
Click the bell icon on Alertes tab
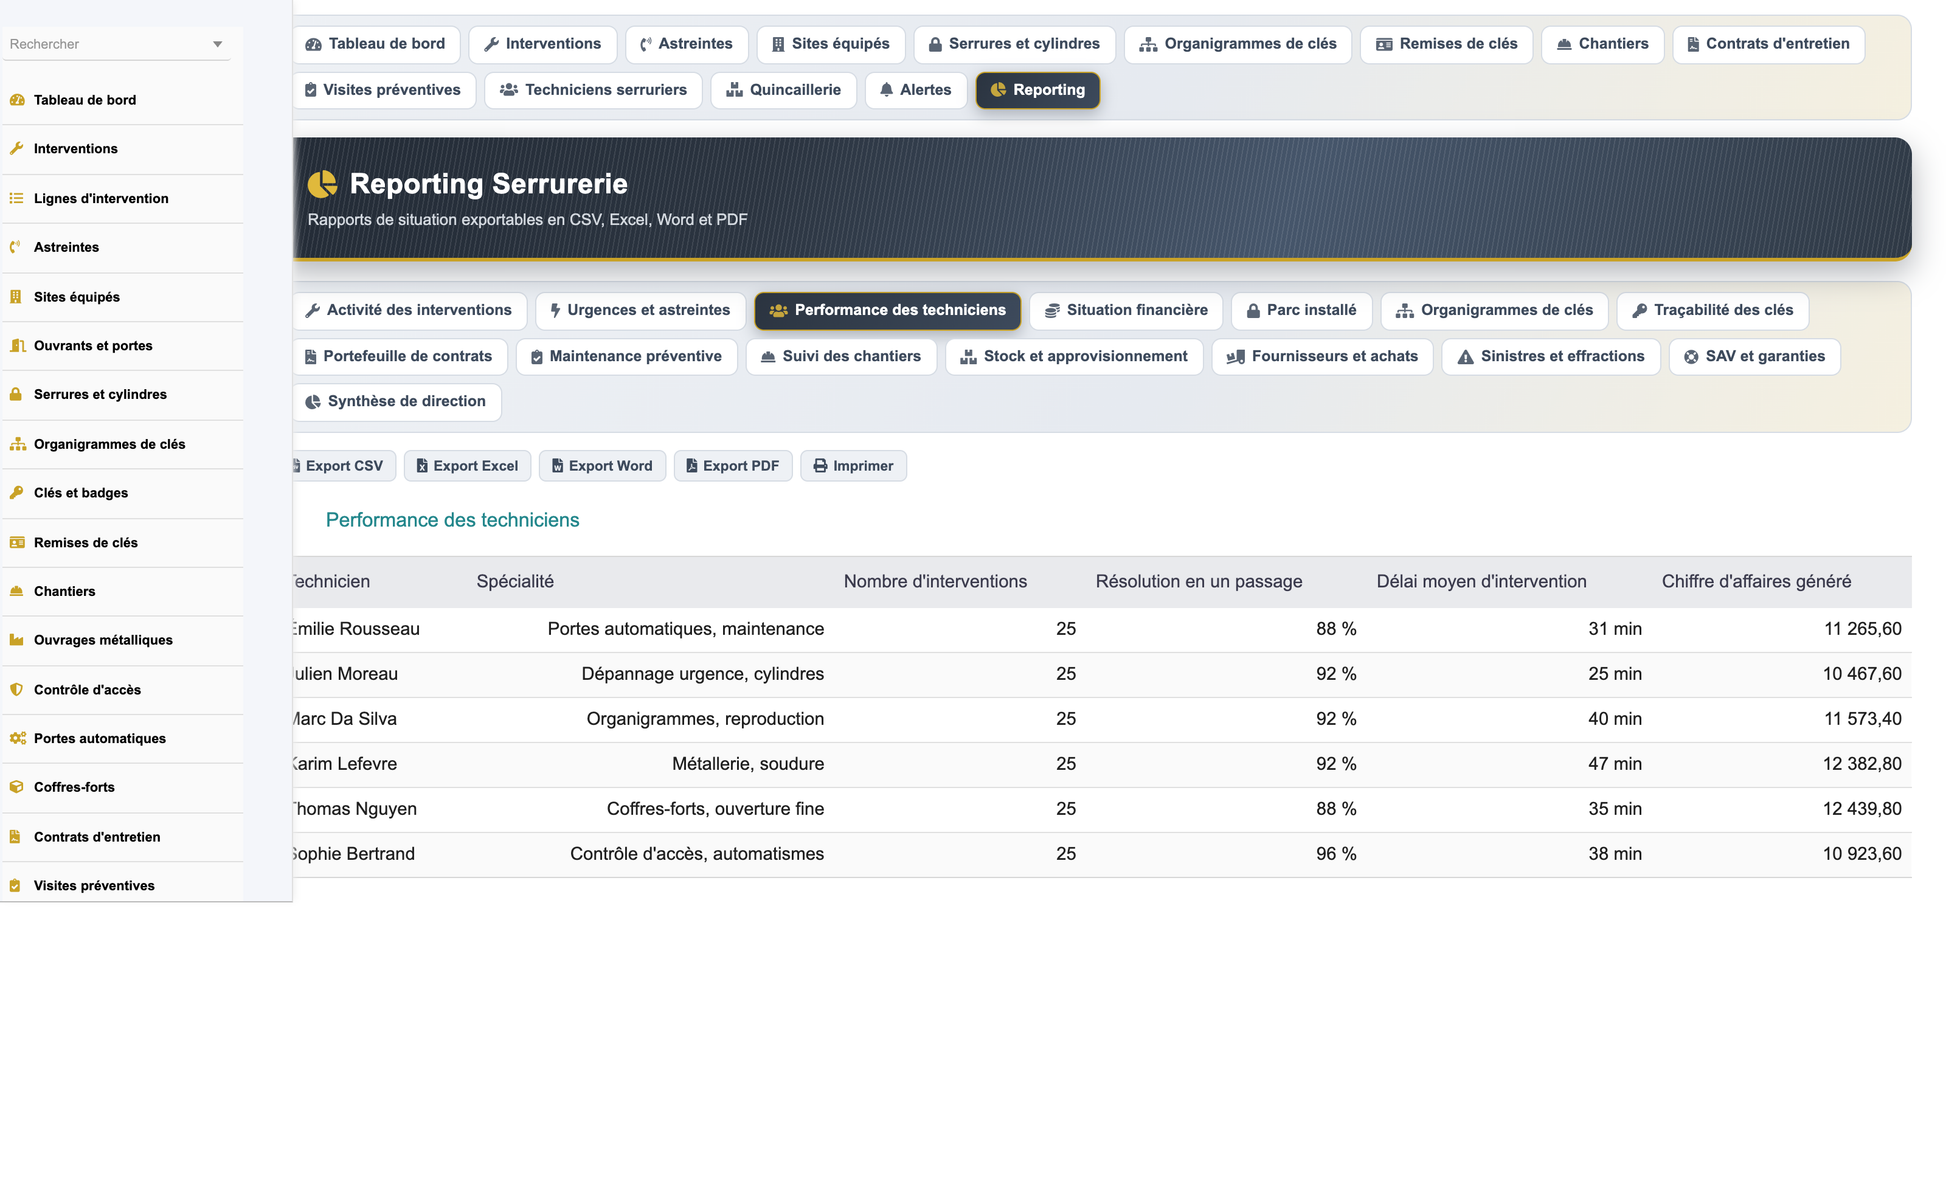point(886,90)
